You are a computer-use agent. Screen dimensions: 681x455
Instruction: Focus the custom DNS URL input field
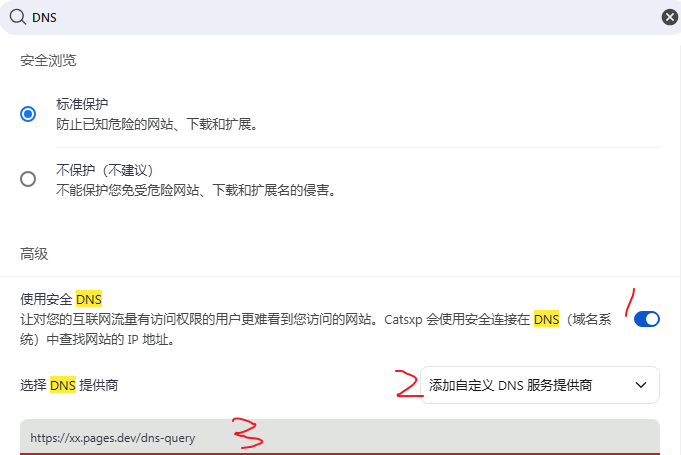(340, 437)
